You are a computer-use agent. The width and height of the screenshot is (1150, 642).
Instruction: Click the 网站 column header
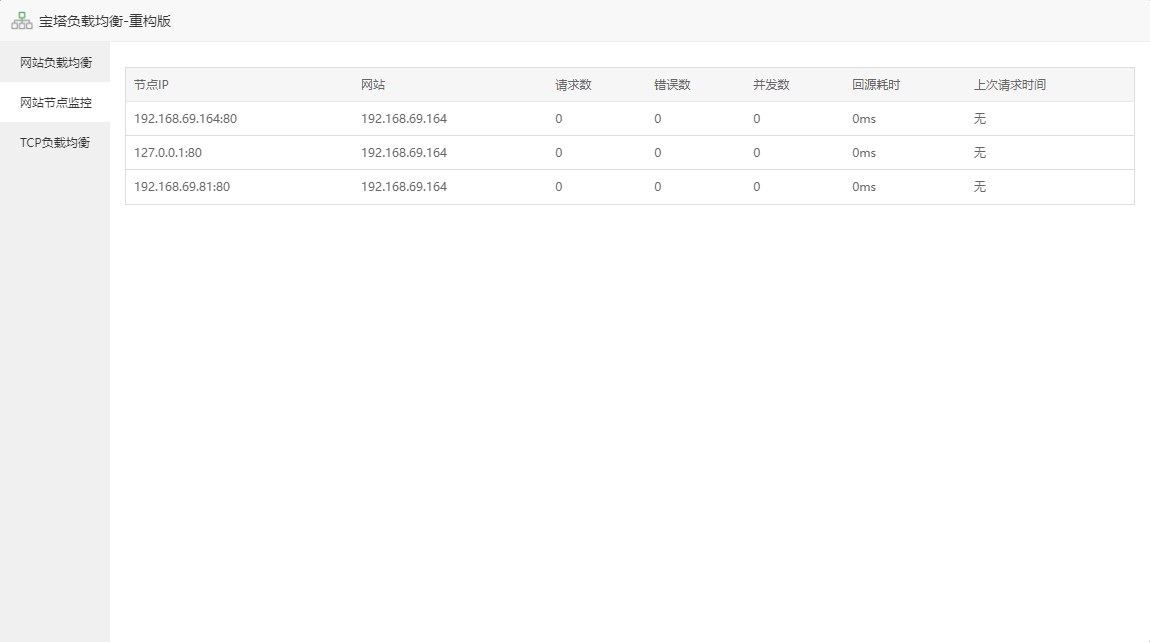click(x=373, y=84)
